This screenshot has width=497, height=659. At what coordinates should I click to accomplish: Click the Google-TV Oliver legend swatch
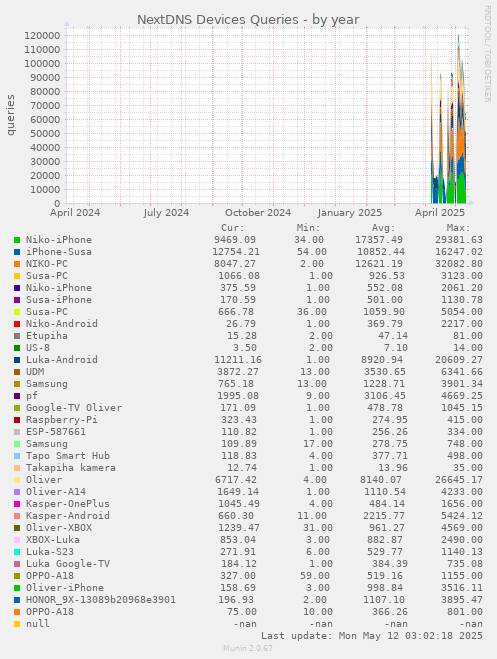17,409
